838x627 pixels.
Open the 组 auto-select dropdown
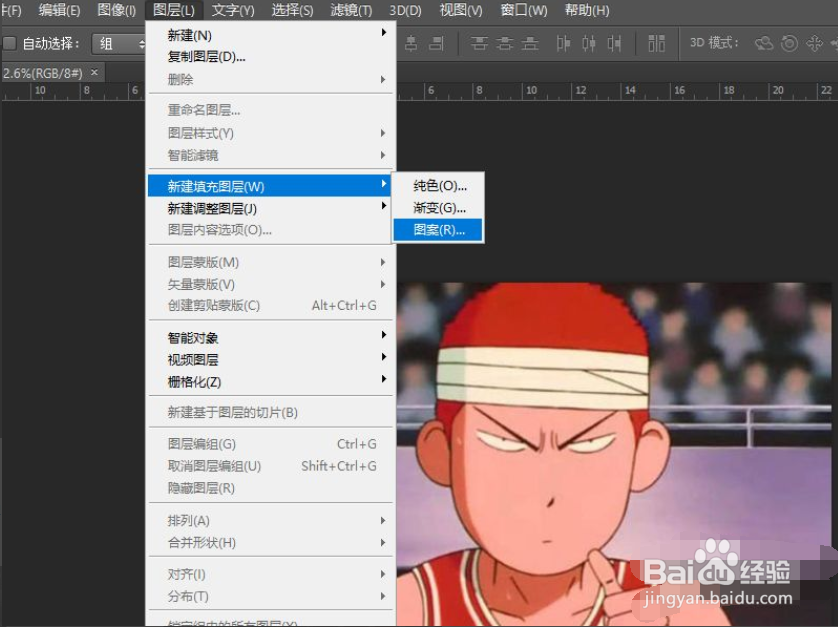pos(119,44)
